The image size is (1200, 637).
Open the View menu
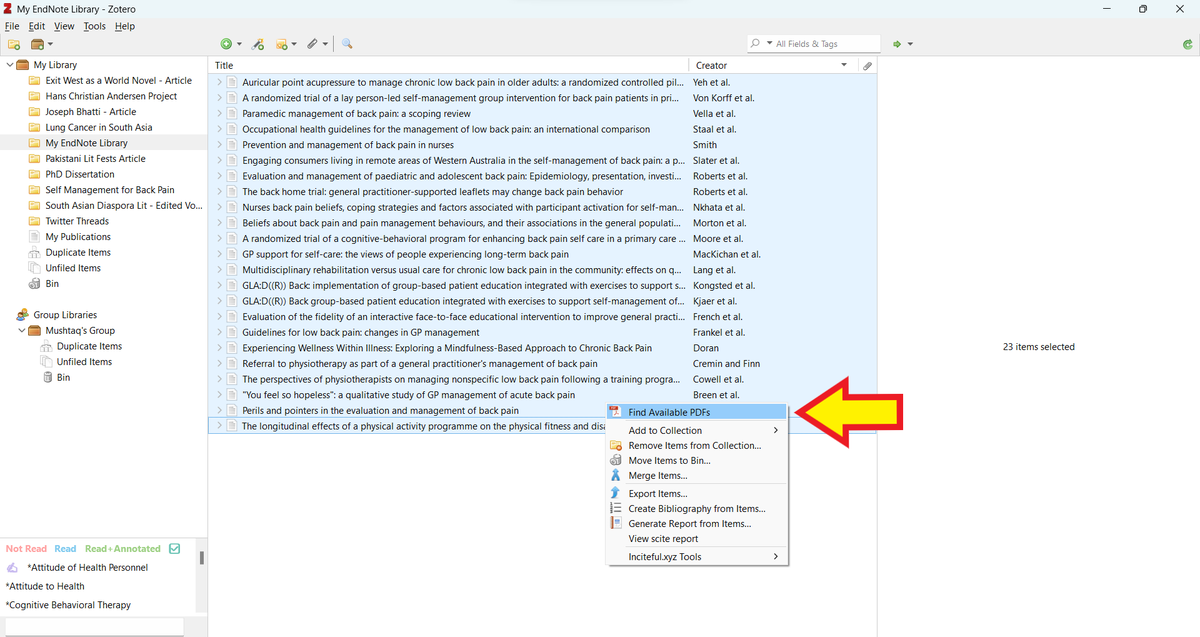coord(64,26)
